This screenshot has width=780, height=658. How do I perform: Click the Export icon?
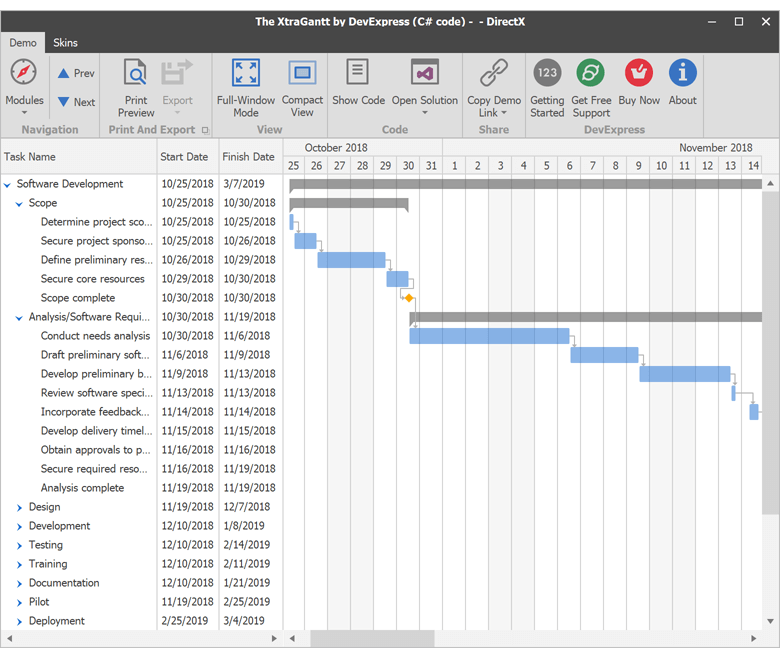[177, 73]
